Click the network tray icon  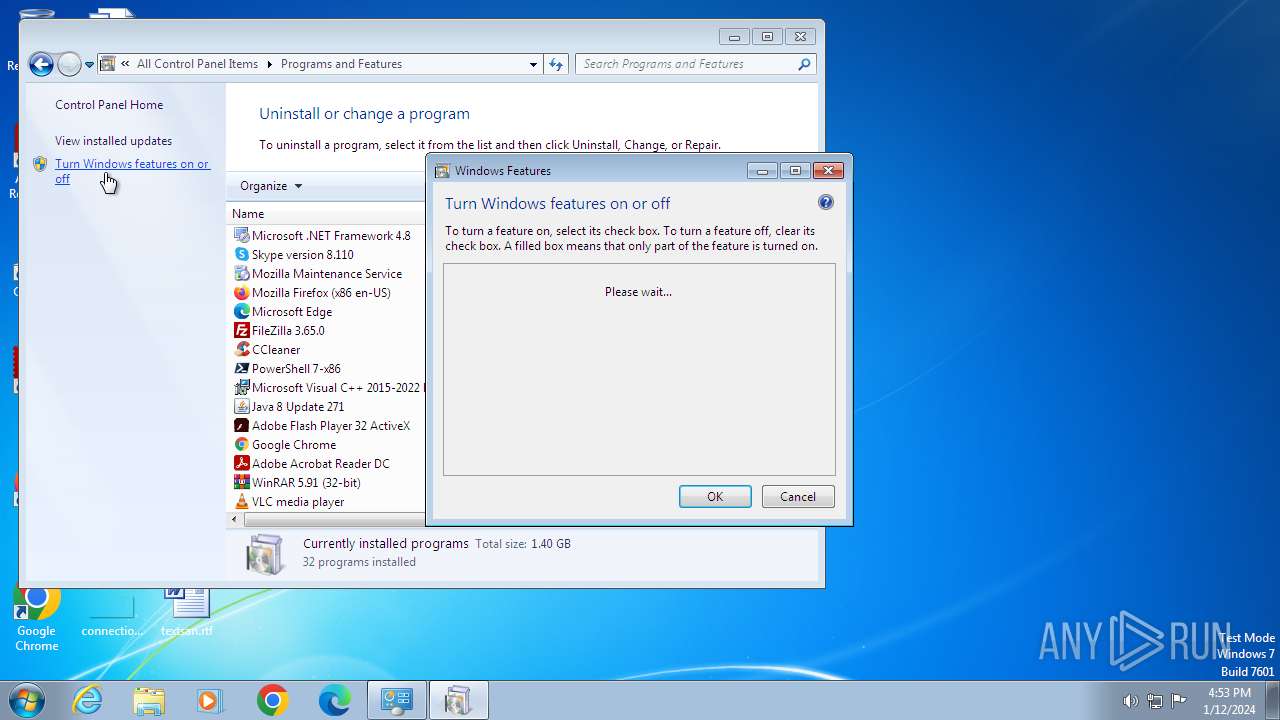click(1155, 701)
